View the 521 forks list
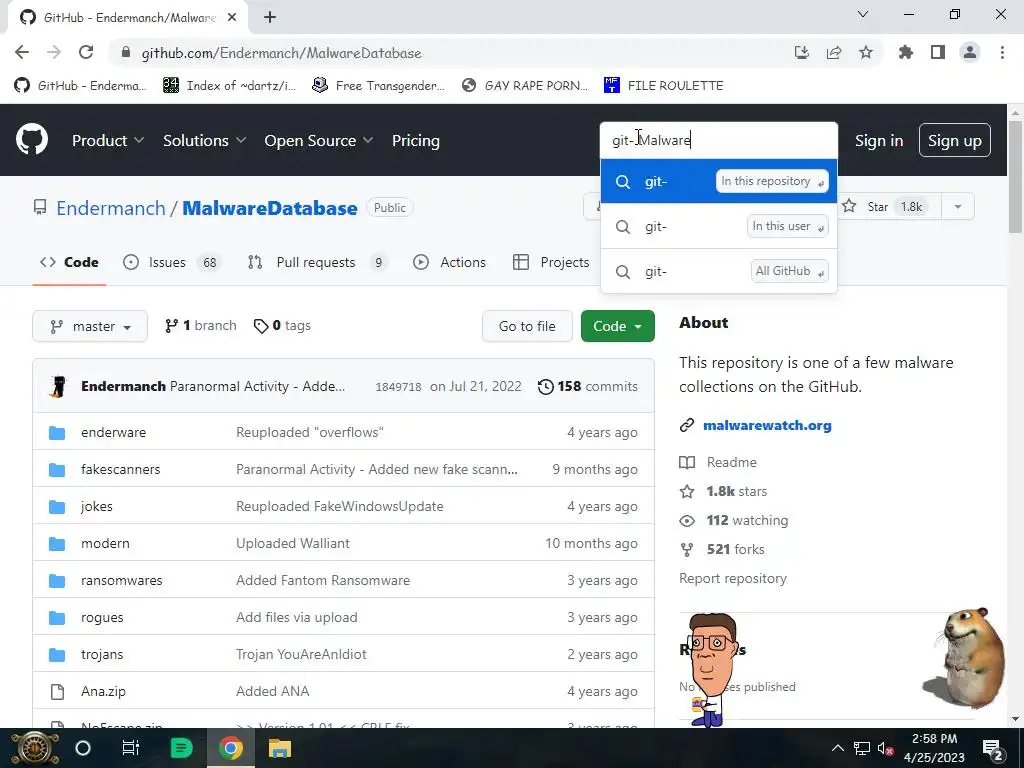Screen dimensions: 1024x768 722,549
